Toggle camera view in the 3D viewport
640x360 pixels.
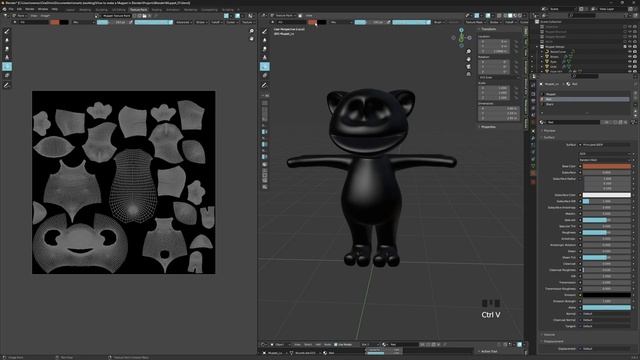[x=469, y=67]
